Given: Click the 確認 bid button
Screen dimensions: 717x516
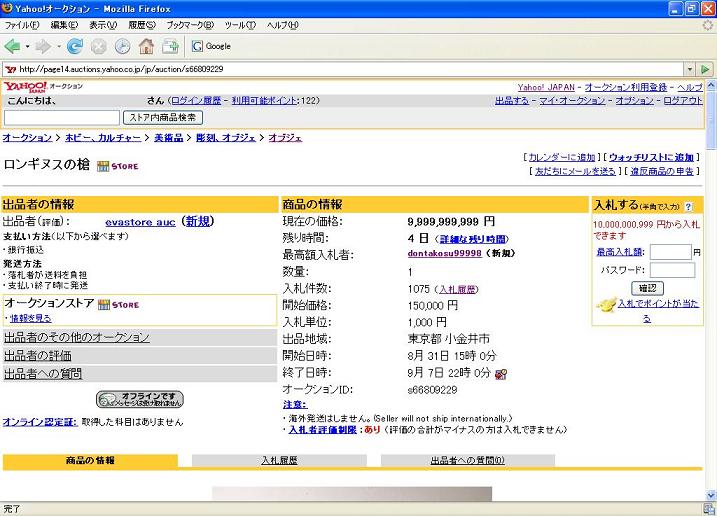Looking at the screenshot, I should tap(647, 288).
